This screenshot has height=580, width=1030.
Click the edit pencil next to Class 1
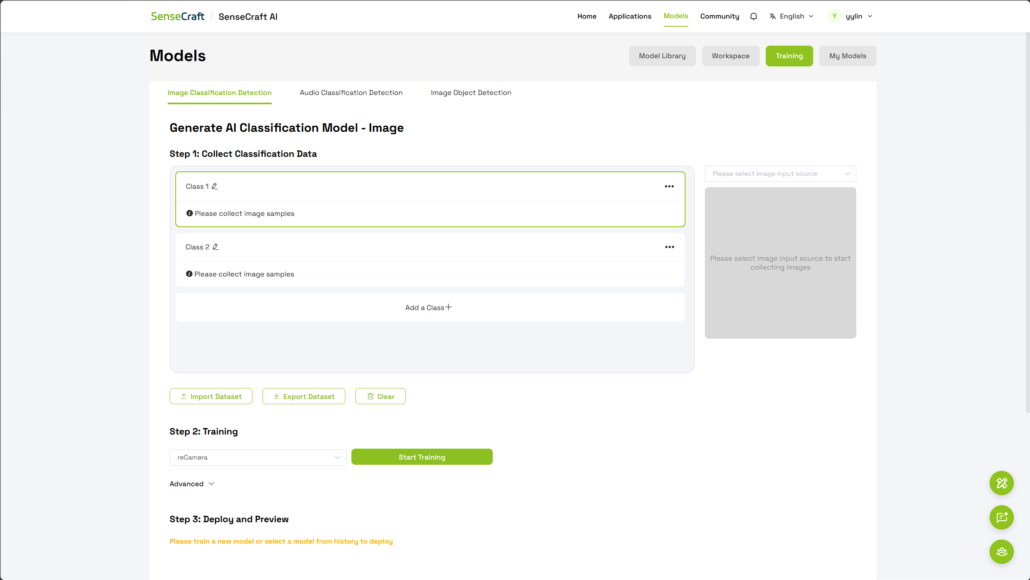214,187
